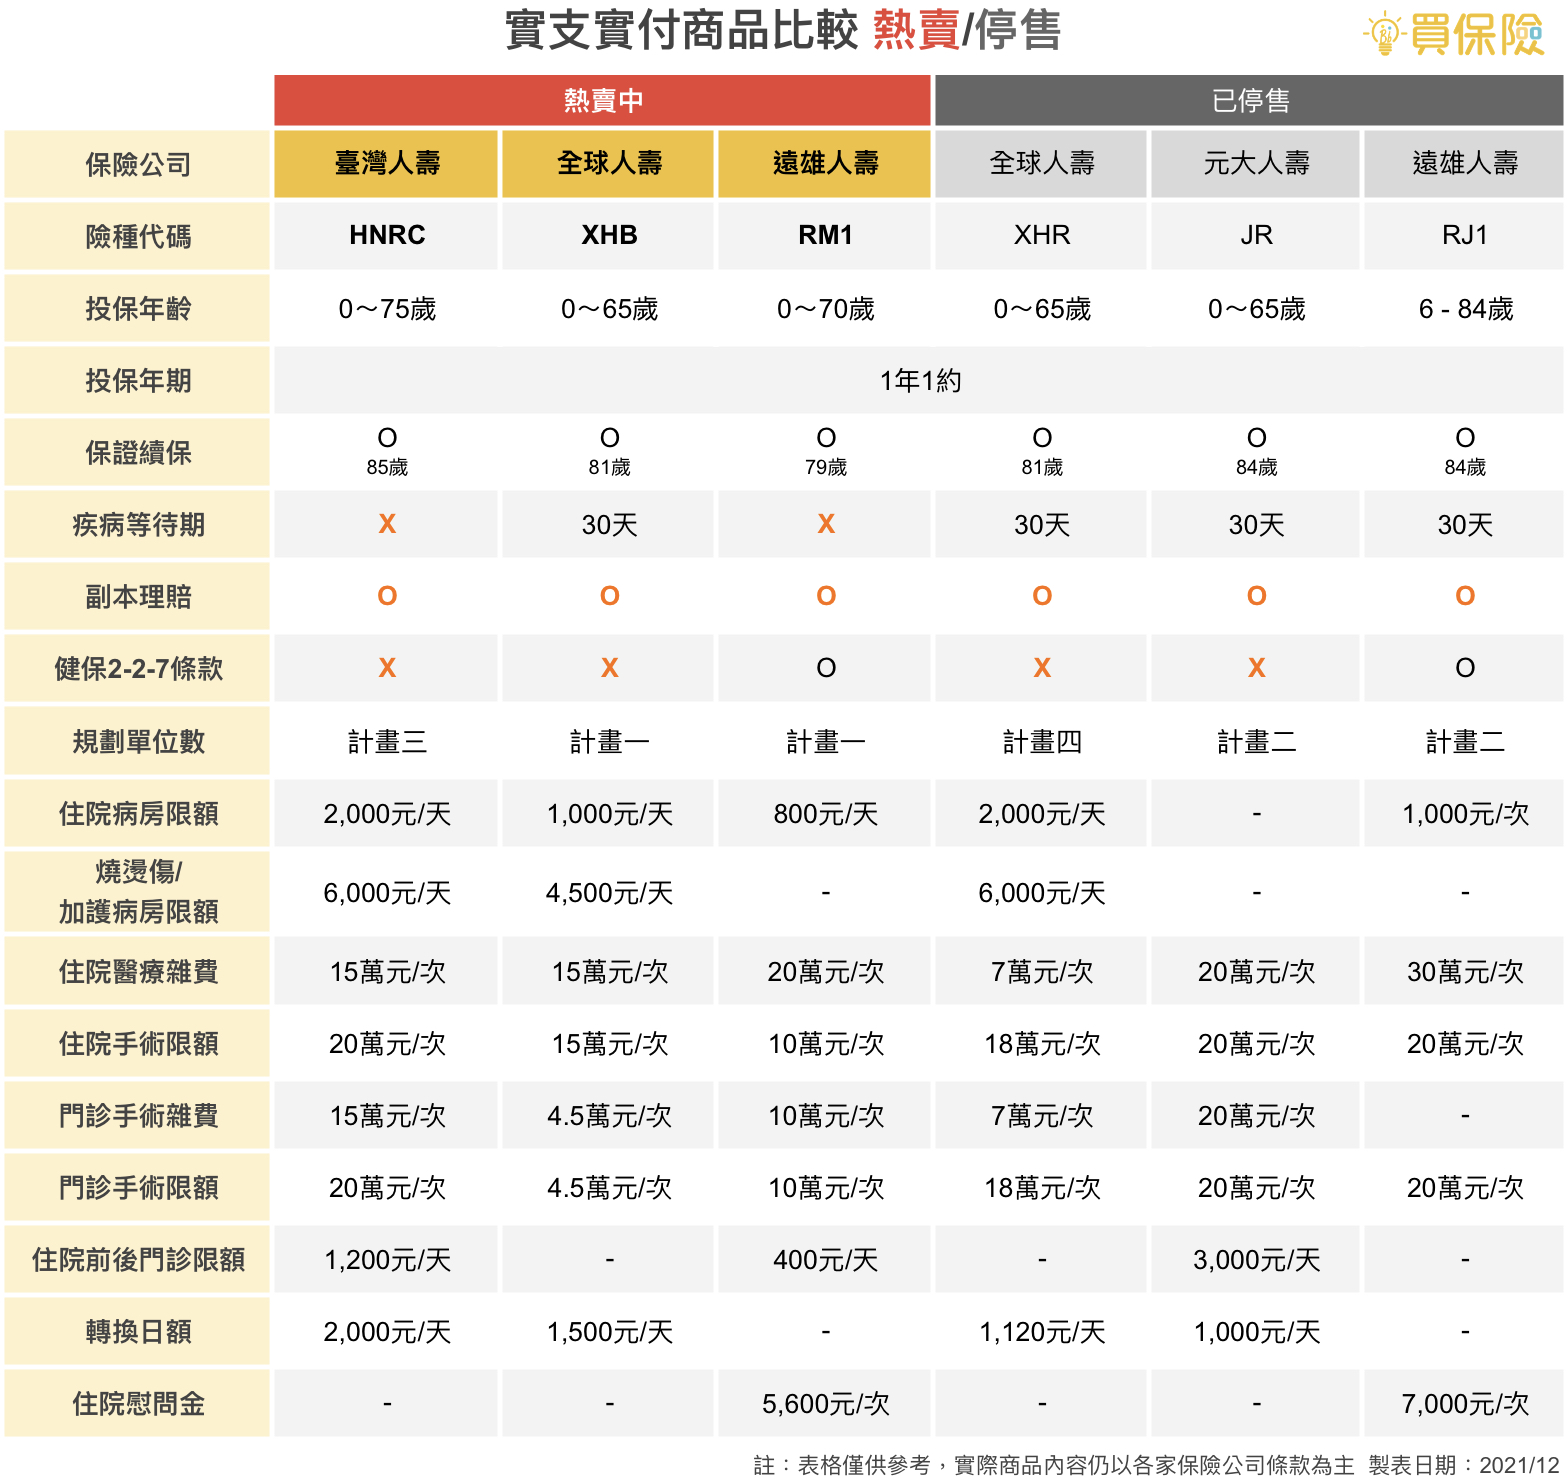Viewport: 1568px width, 1482px height.
Task: Click 1,000元/次 ward limit under RJ1
Action: pyautogui.click(x=1465, y=814)
